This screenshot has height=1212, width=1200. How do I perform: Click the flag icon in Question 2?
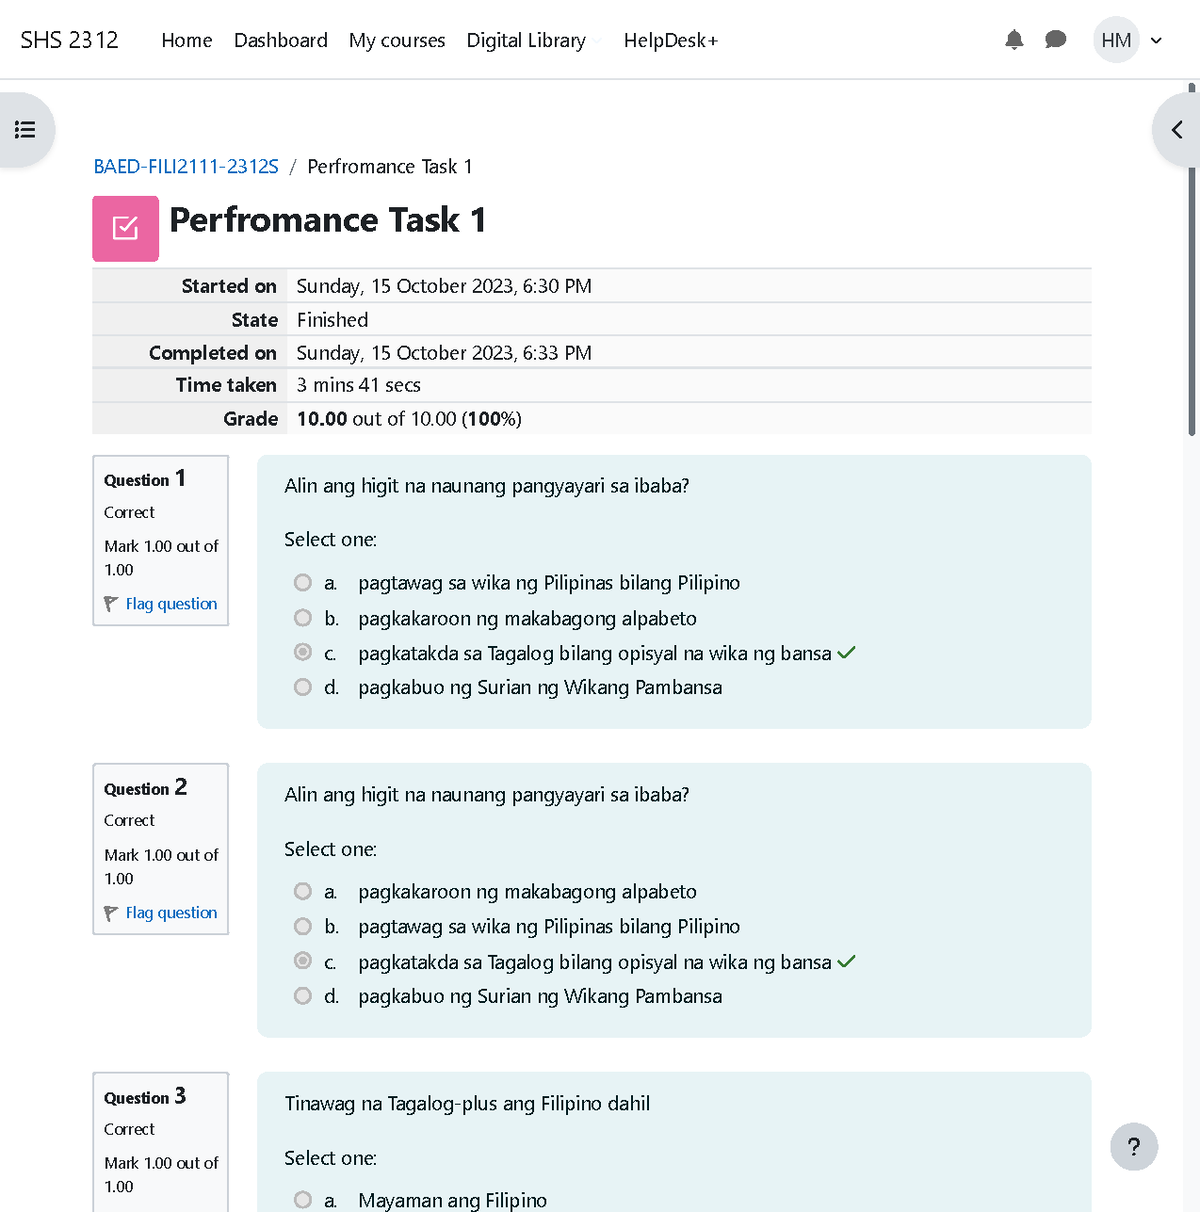[111, 913]
